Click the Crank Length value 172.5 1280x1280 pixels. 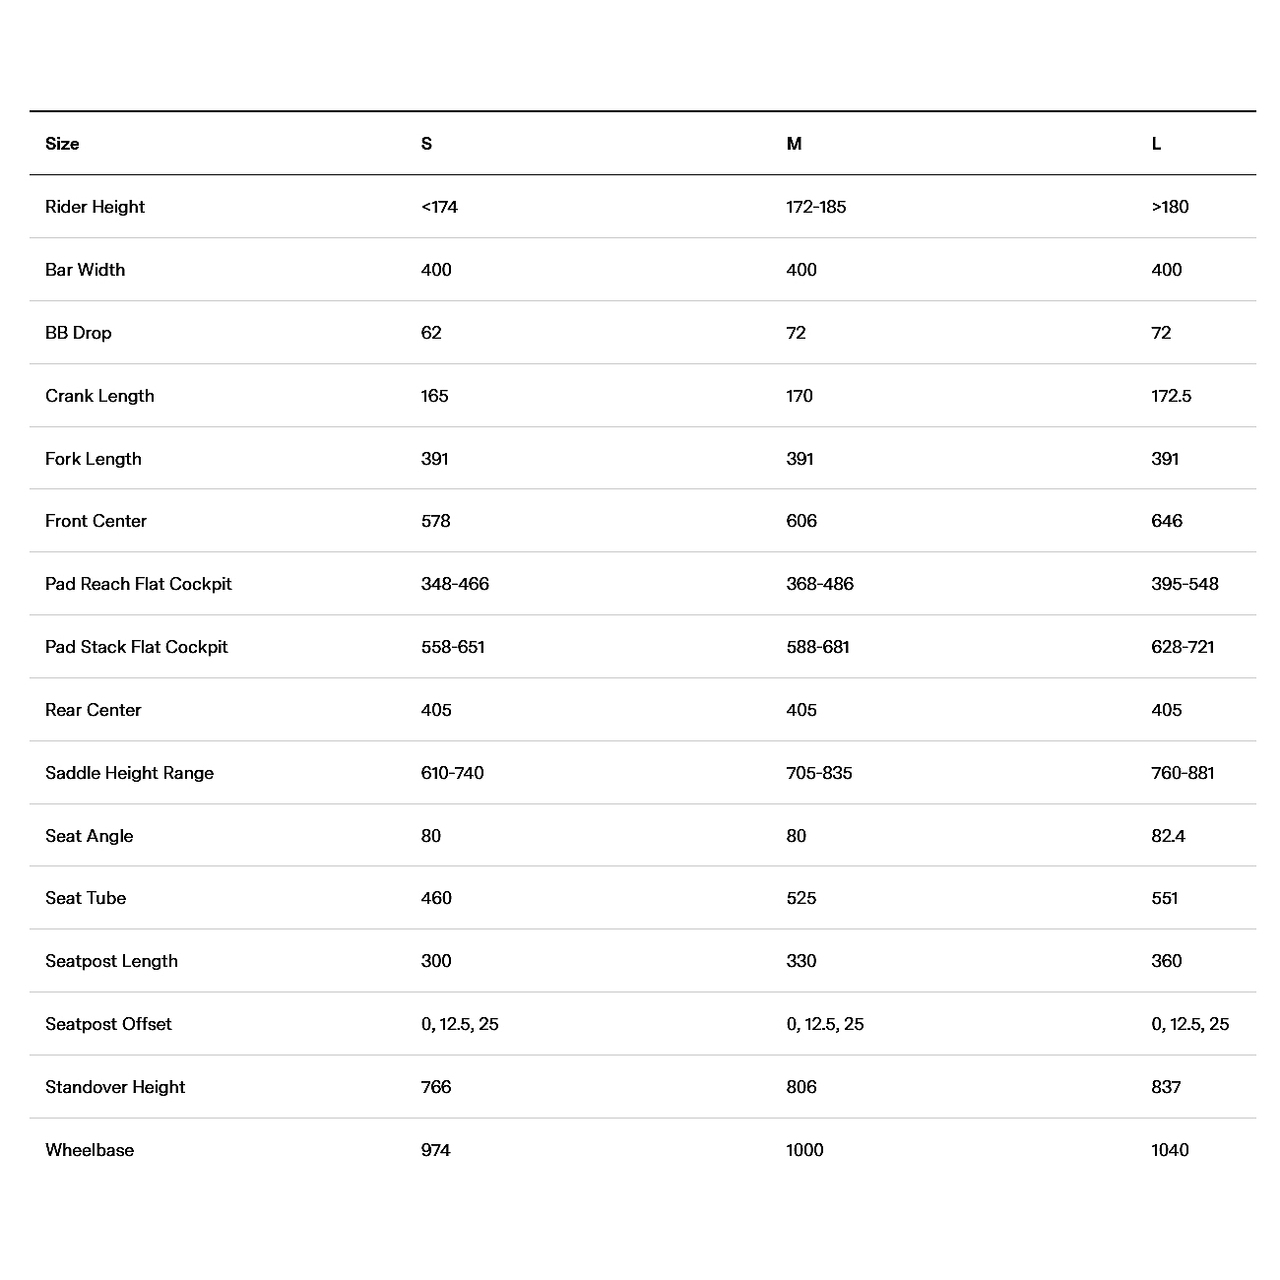coord(1171,396)
